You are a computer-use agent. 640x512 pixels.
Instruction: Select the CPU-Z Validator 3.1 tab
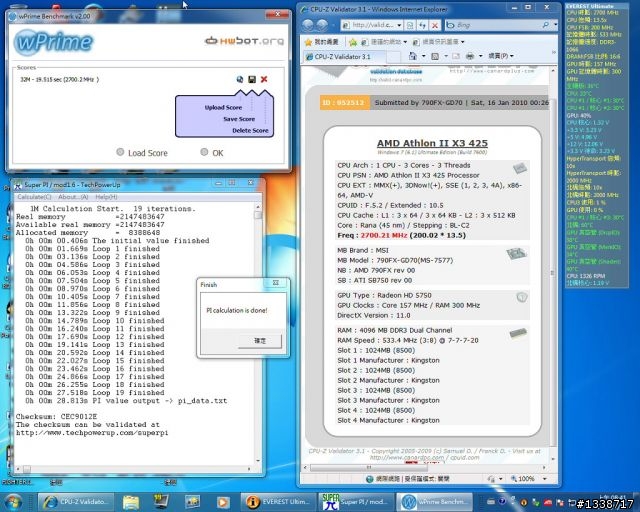point(344,57)
